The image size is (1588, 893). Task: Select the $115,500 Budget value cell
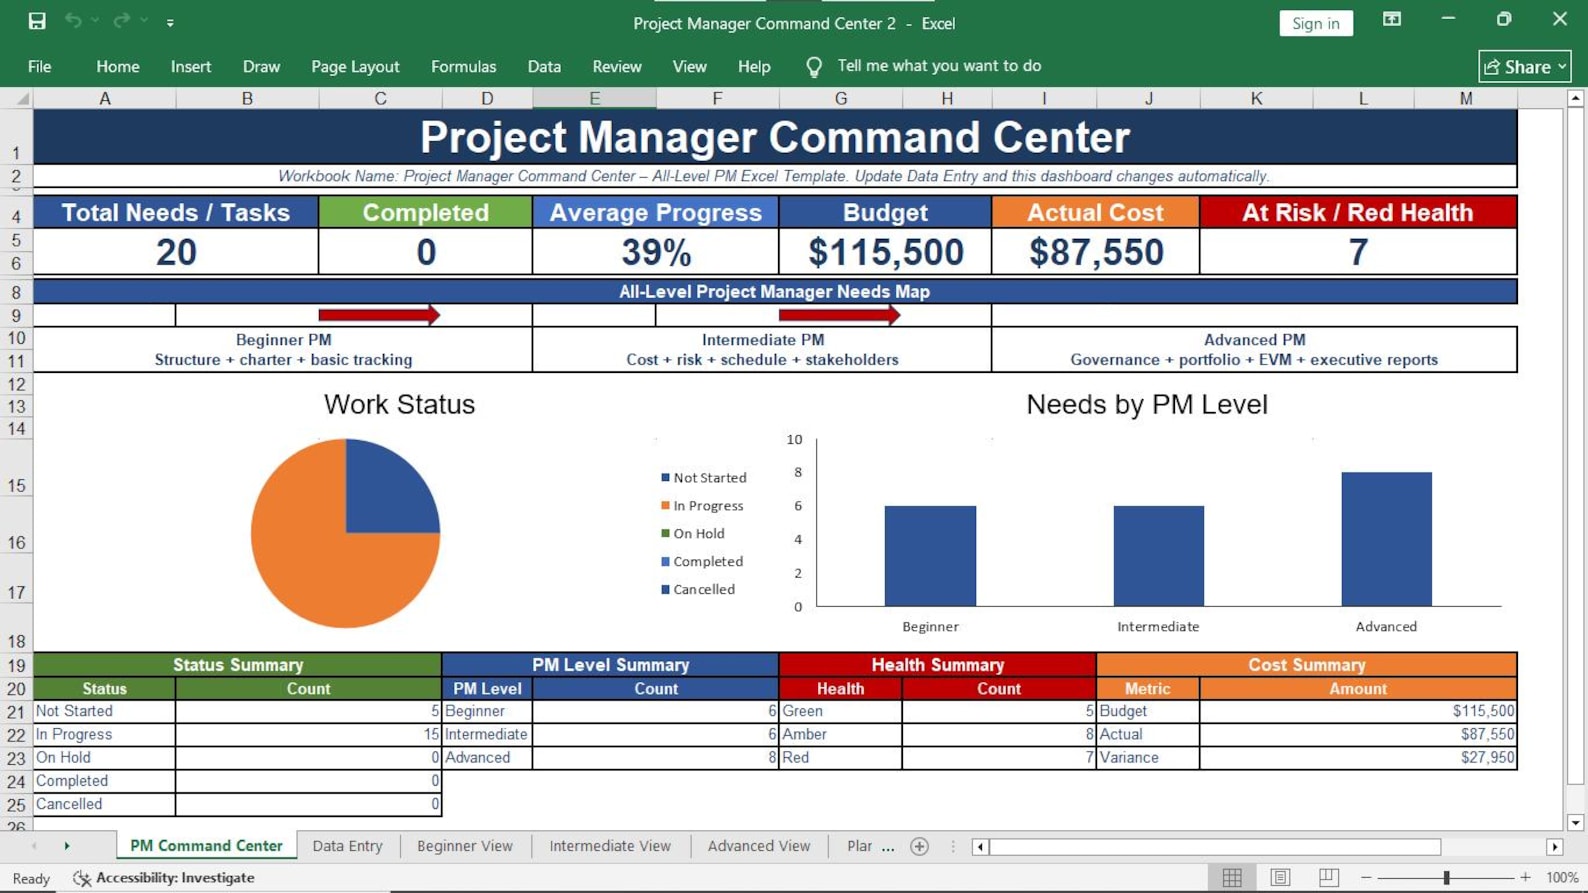(885, 252)
